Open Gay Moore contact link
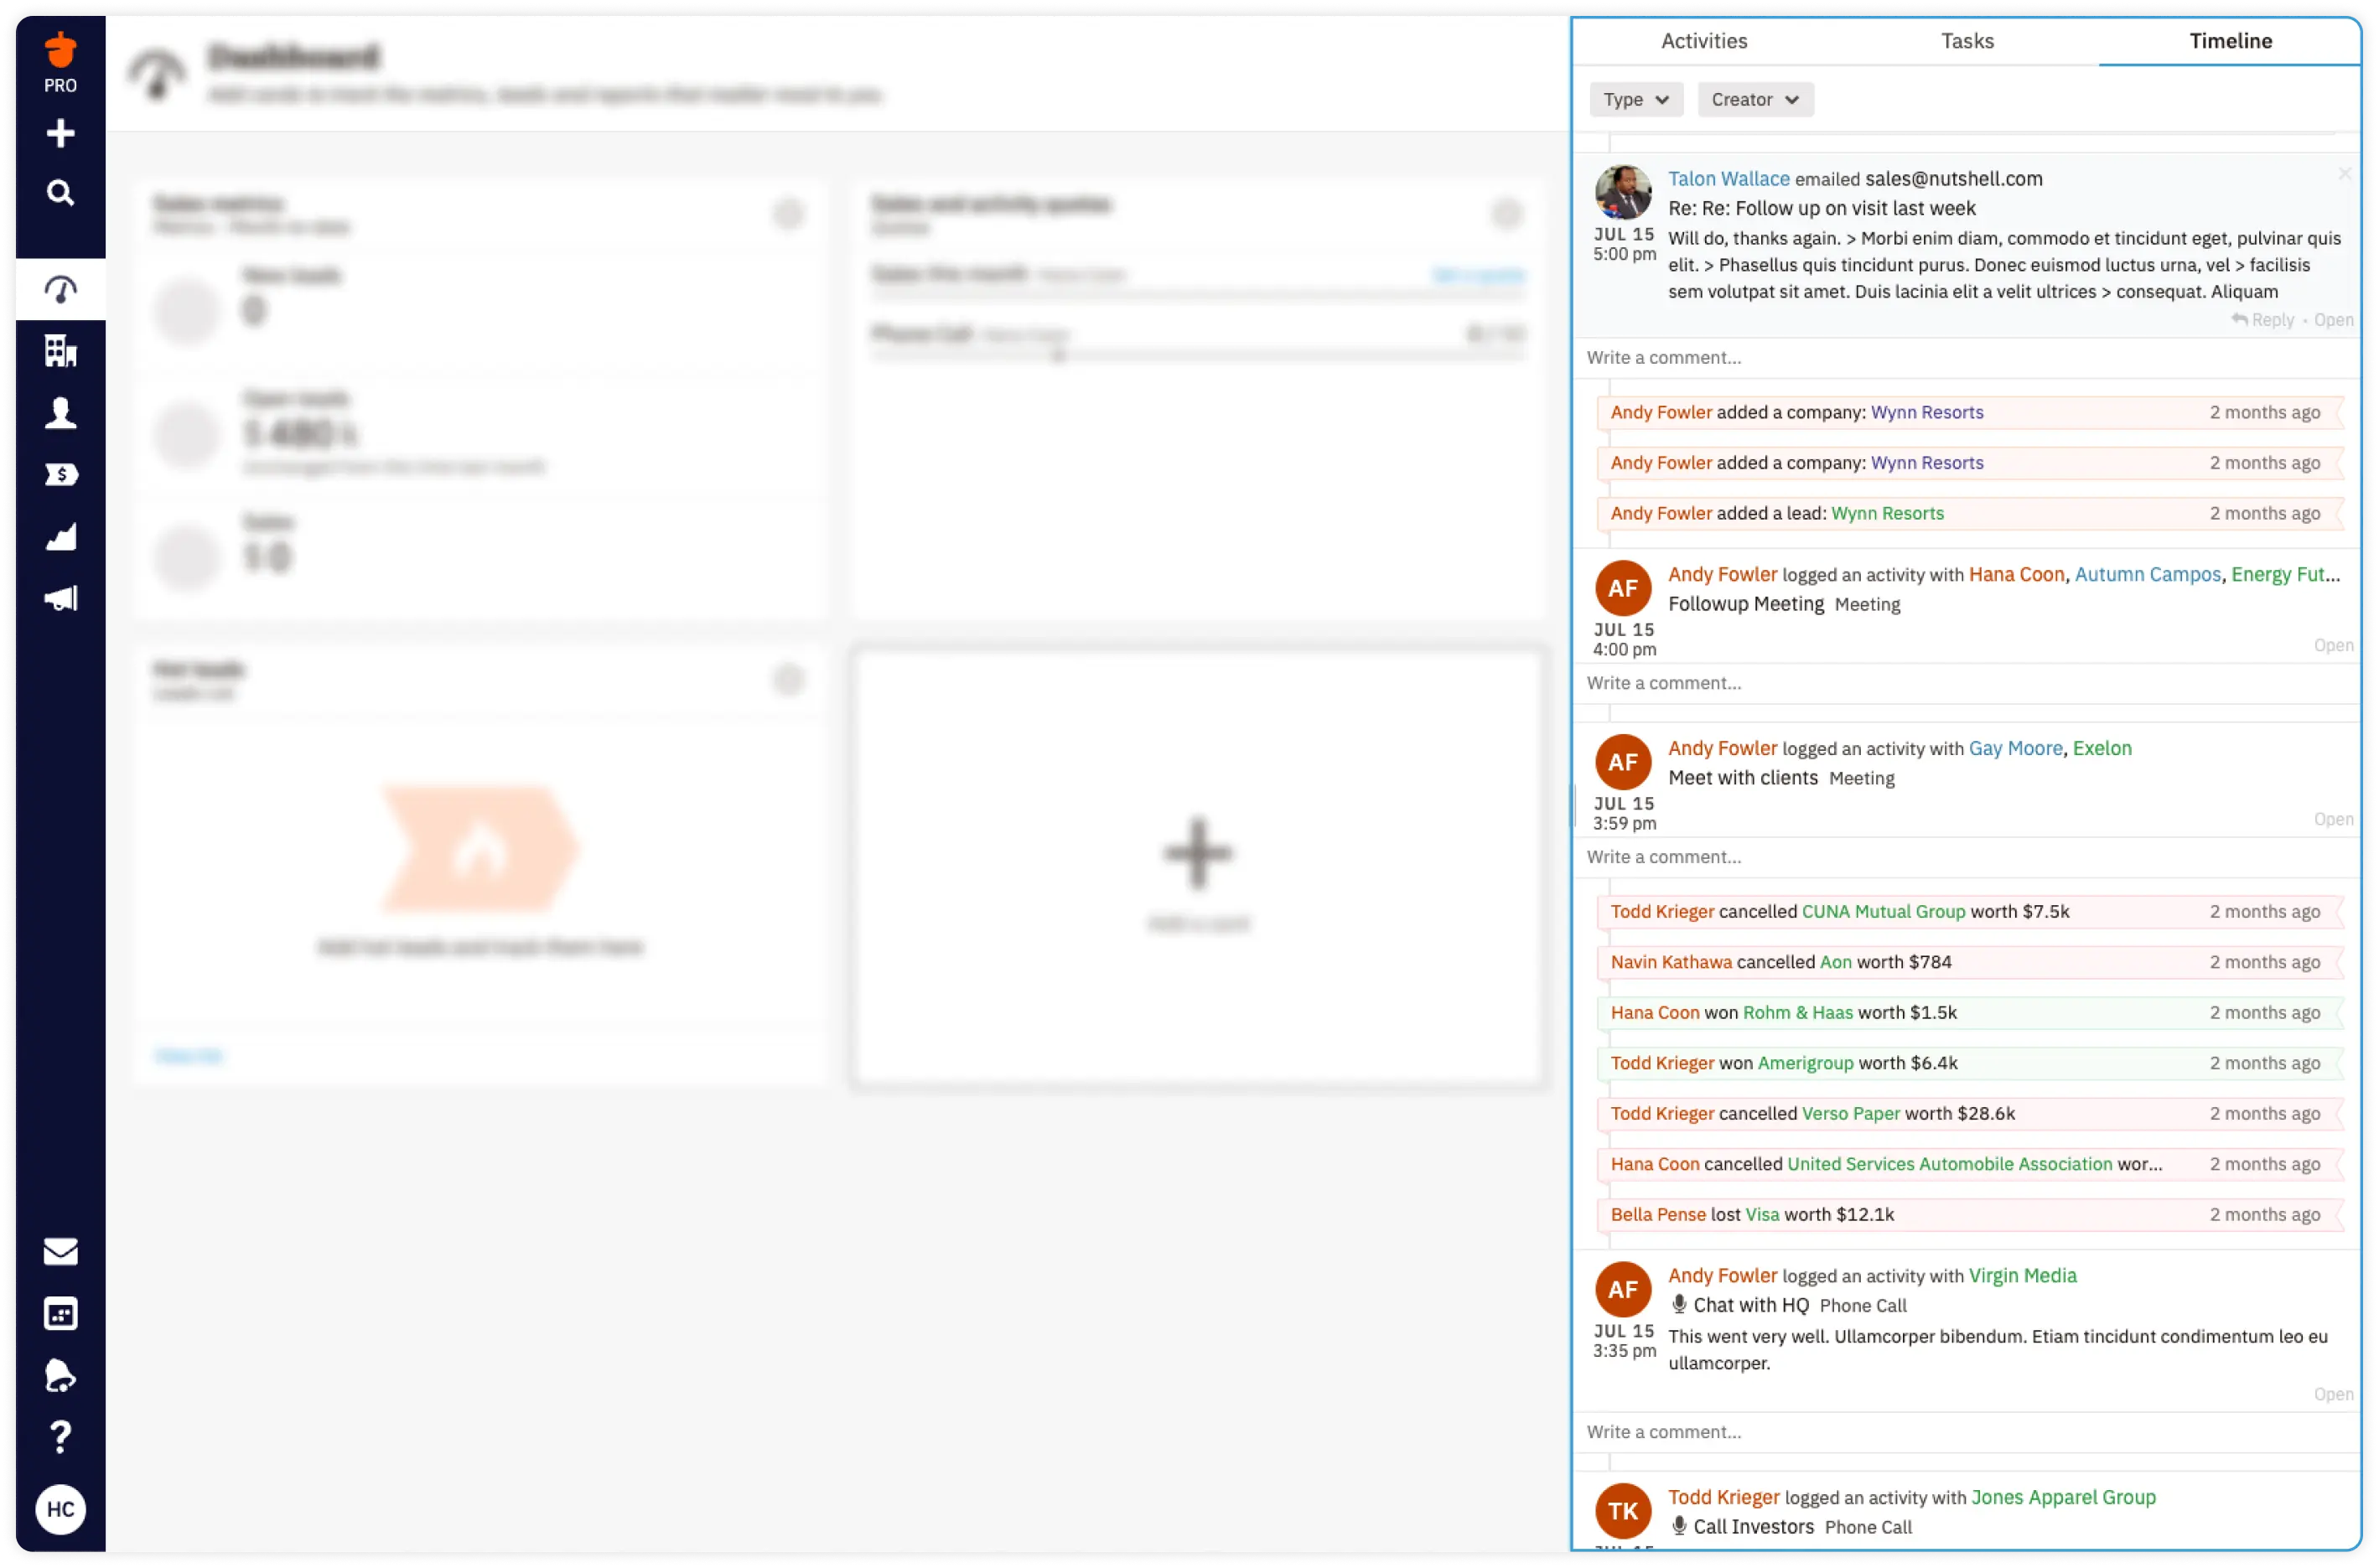2379x1568 pixels. point(2015,749)
